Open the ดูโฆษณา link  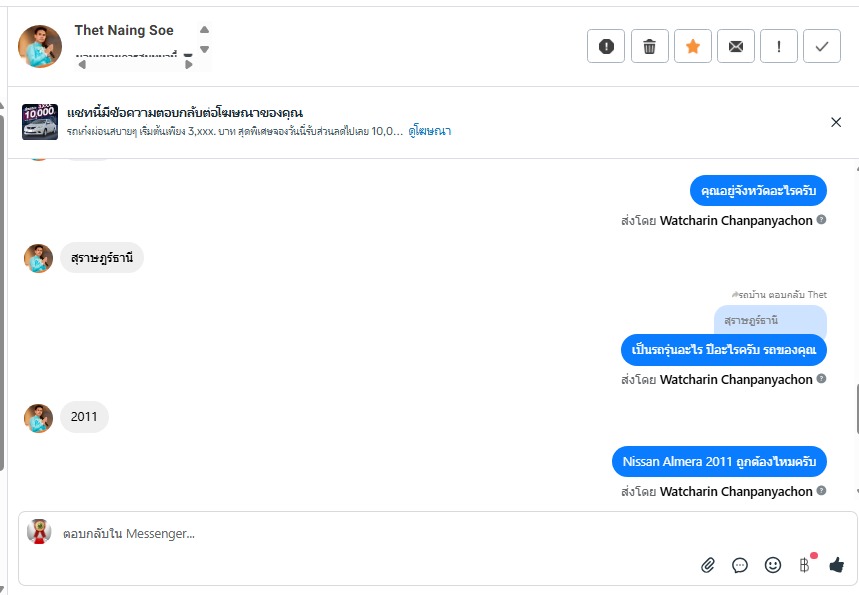point(430,131)
